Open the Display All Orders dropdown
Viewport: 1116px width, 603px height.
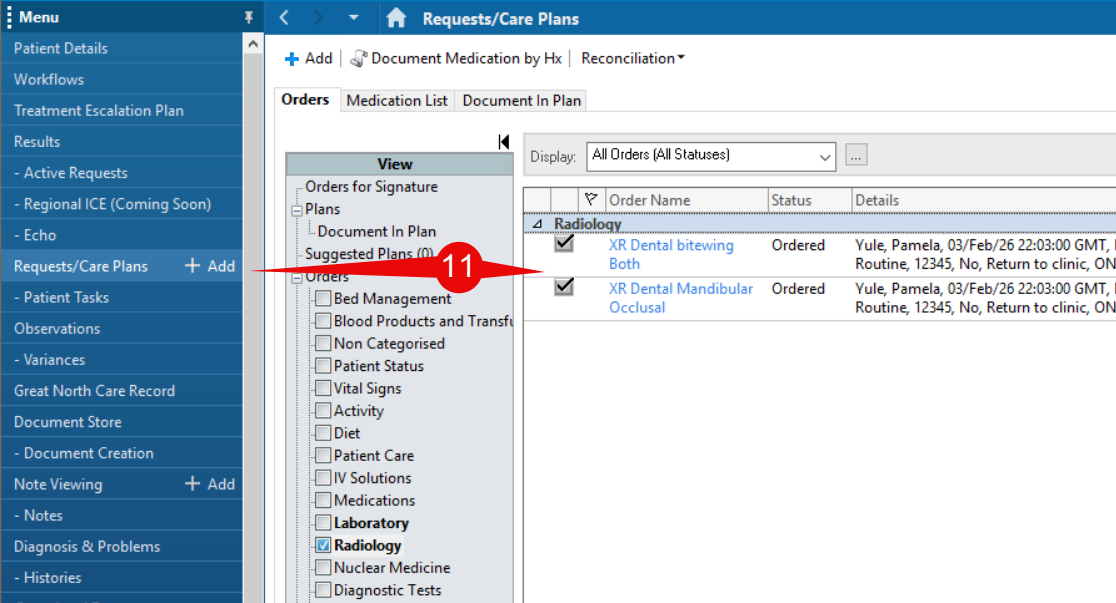[825, 156]
